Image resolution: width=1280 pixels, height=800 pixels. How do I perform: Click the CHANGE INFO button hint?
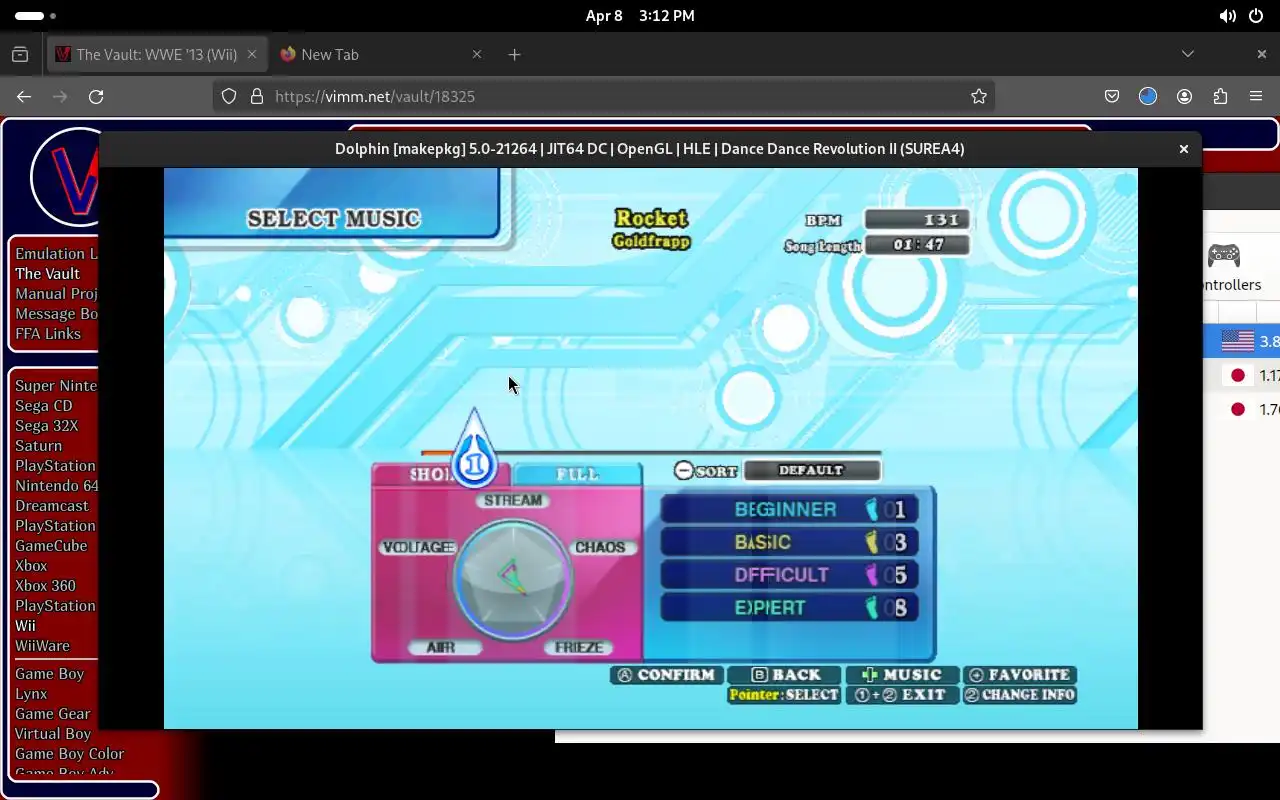(1019, 695)
